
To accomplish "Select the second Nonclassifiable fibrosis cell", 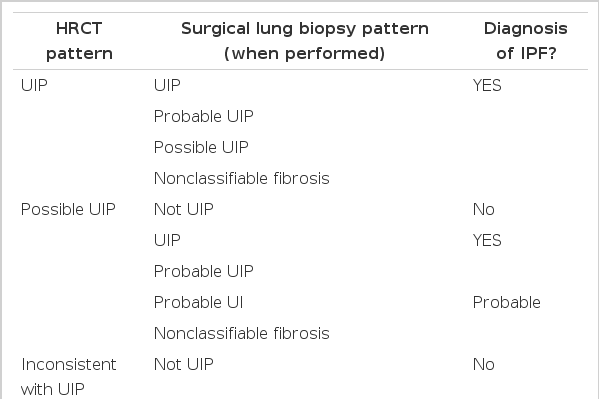I will tap(241, 333).
